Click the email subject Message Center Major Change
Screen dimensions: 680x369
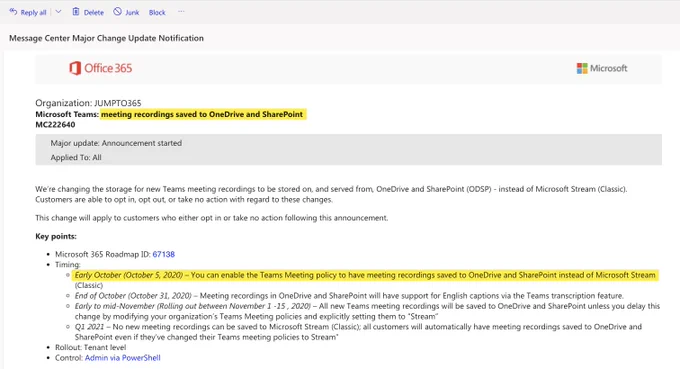(x=106, y=38)
